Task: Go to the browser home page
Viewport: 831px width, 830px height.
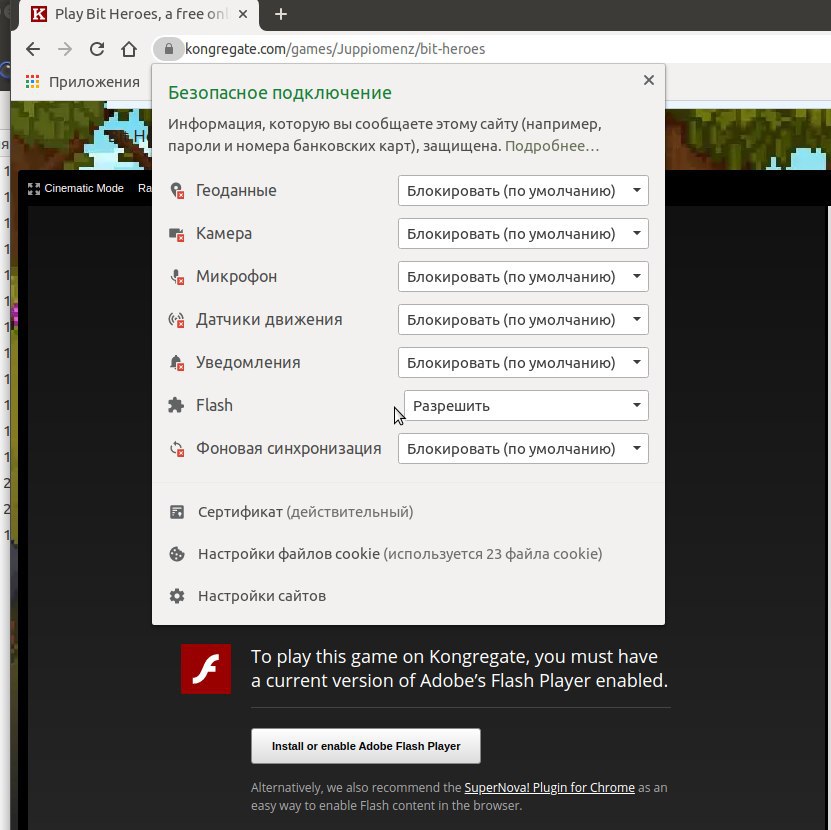Action: (x=129, y=49)
